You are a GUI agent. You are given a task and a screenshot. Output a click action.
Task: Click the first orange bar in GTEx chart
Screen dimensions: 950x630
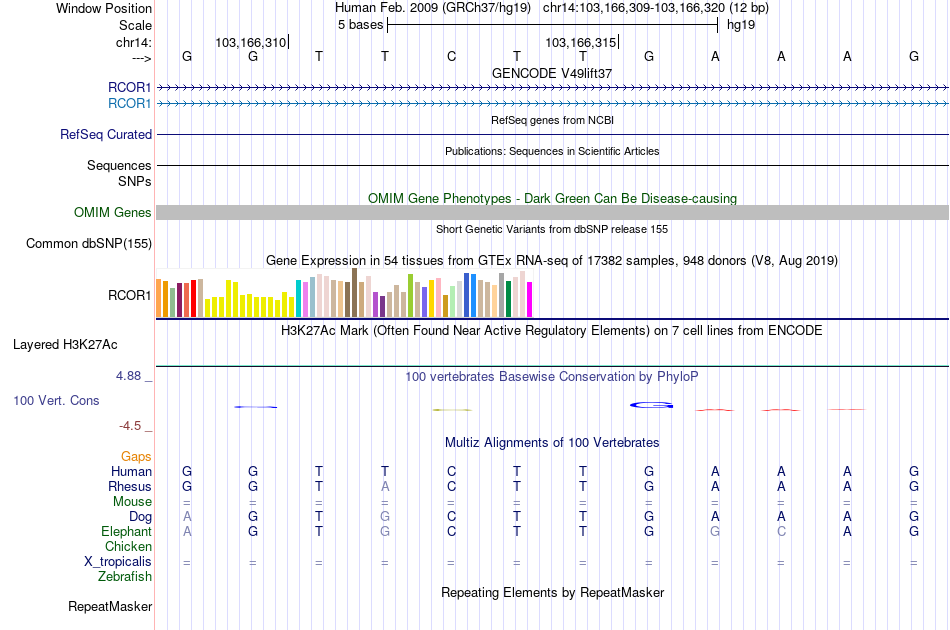[x=159, y=298]
